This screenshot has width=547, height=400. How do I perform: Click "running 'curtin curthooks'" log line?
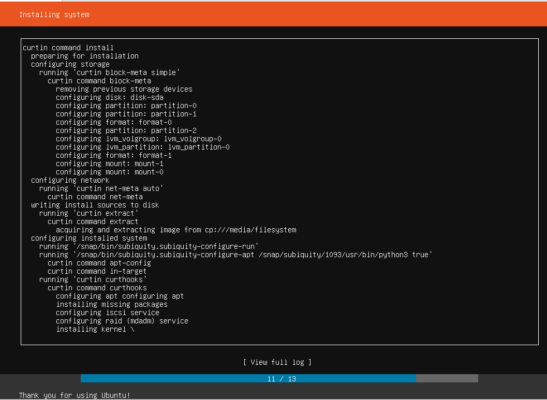(x=93, y=280)
